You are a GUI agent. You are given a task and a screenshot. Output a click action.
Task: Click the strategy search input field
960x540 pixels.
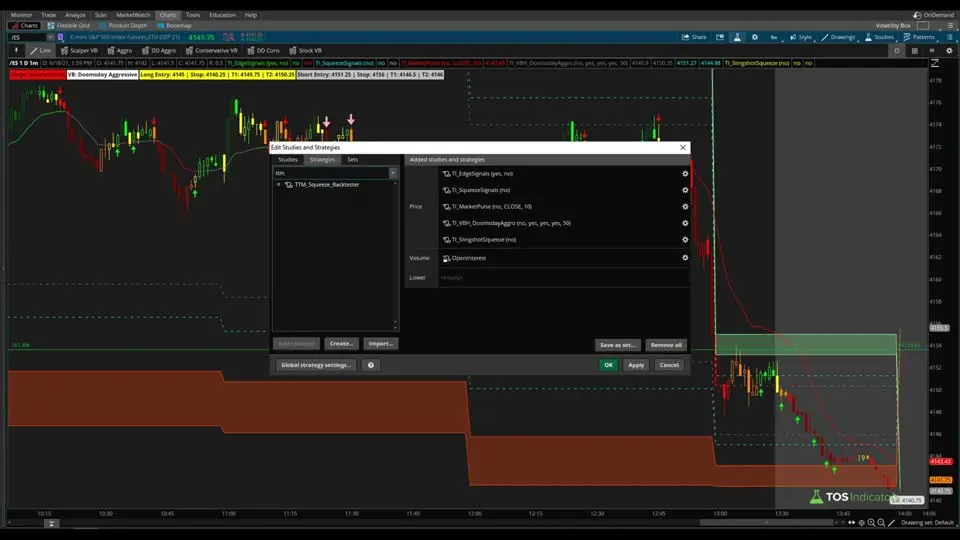click(331, 173)
